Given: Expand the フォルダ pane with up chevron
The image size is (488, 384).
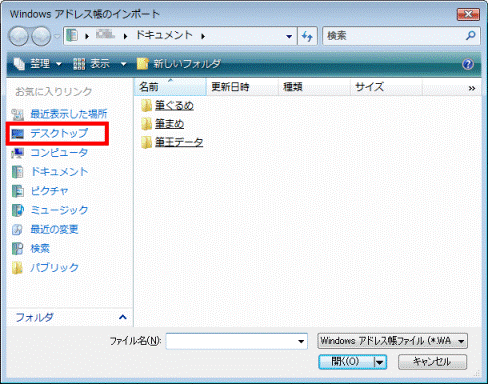Looking at the screenshot, I should click(123, 317).
